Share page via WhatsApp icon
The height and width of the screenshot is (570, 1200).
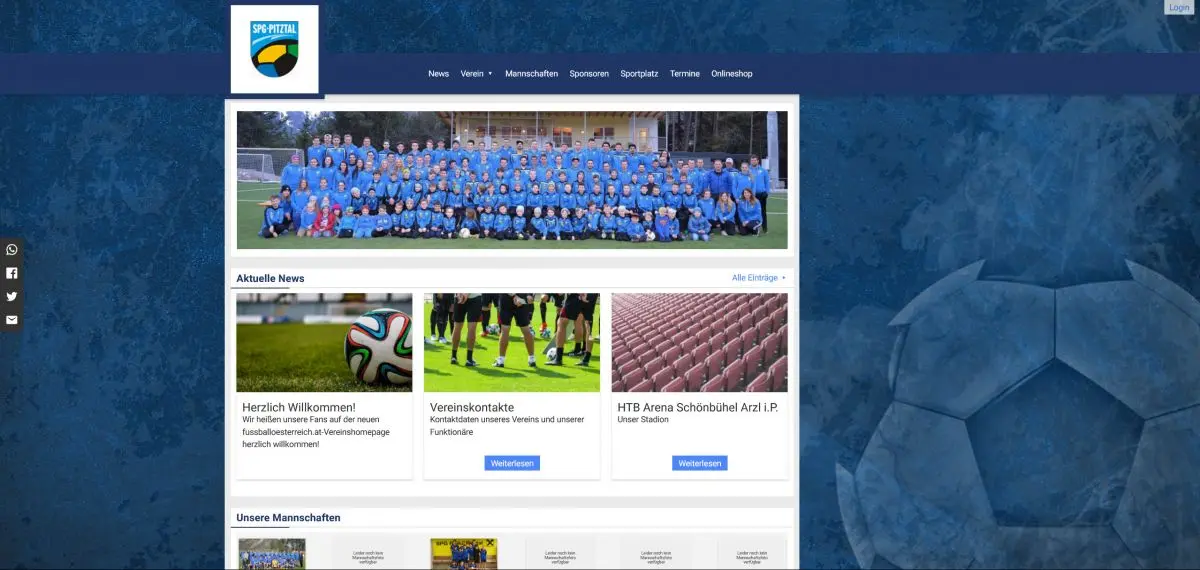pos(12,250)
